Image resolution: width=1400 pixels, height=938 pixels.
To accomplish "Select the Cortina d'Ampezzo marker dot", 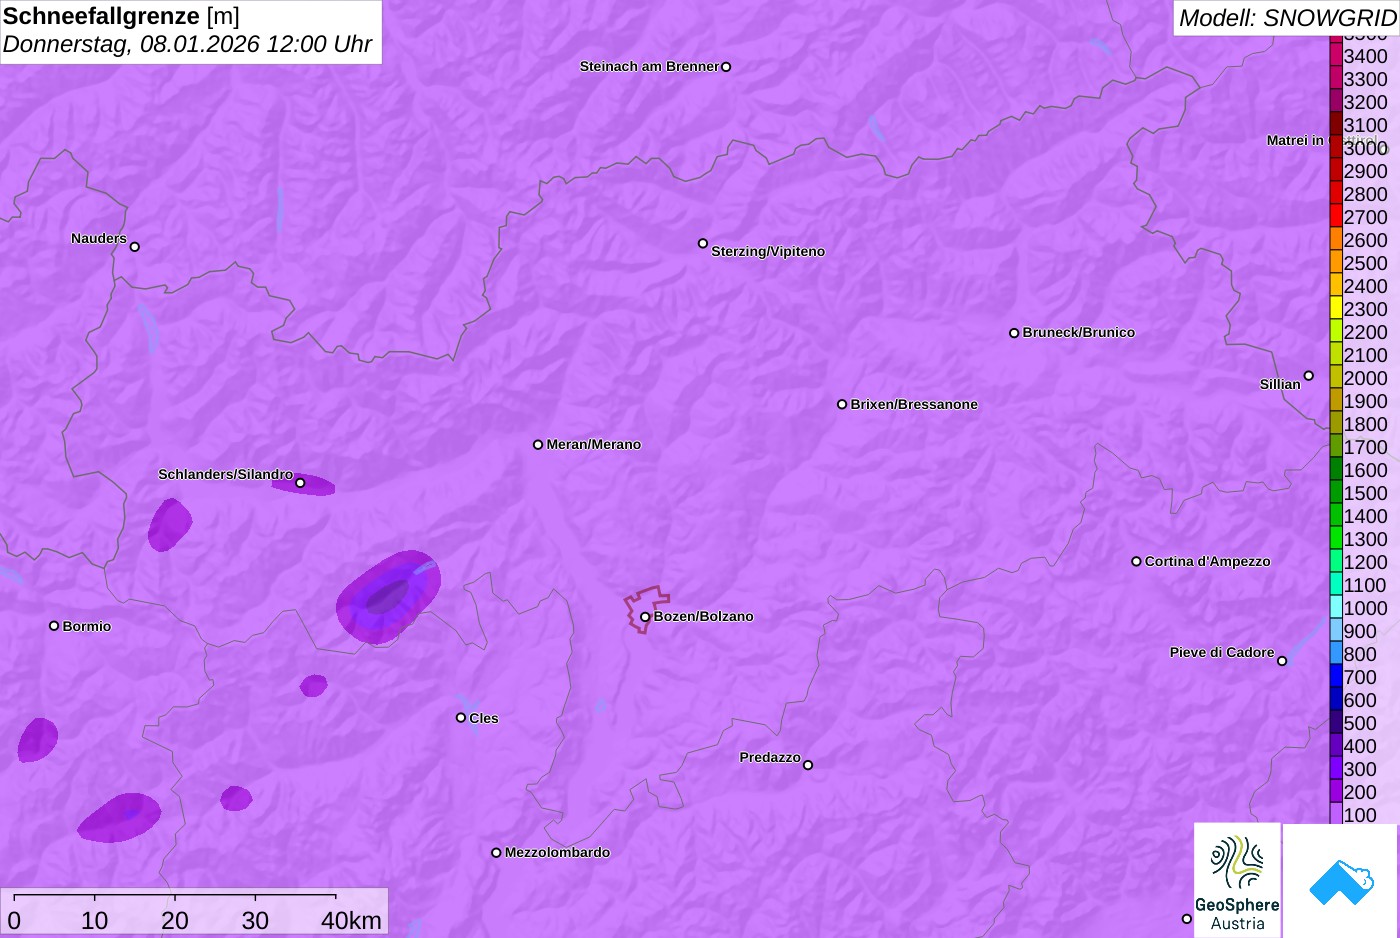I will 1136,561.
